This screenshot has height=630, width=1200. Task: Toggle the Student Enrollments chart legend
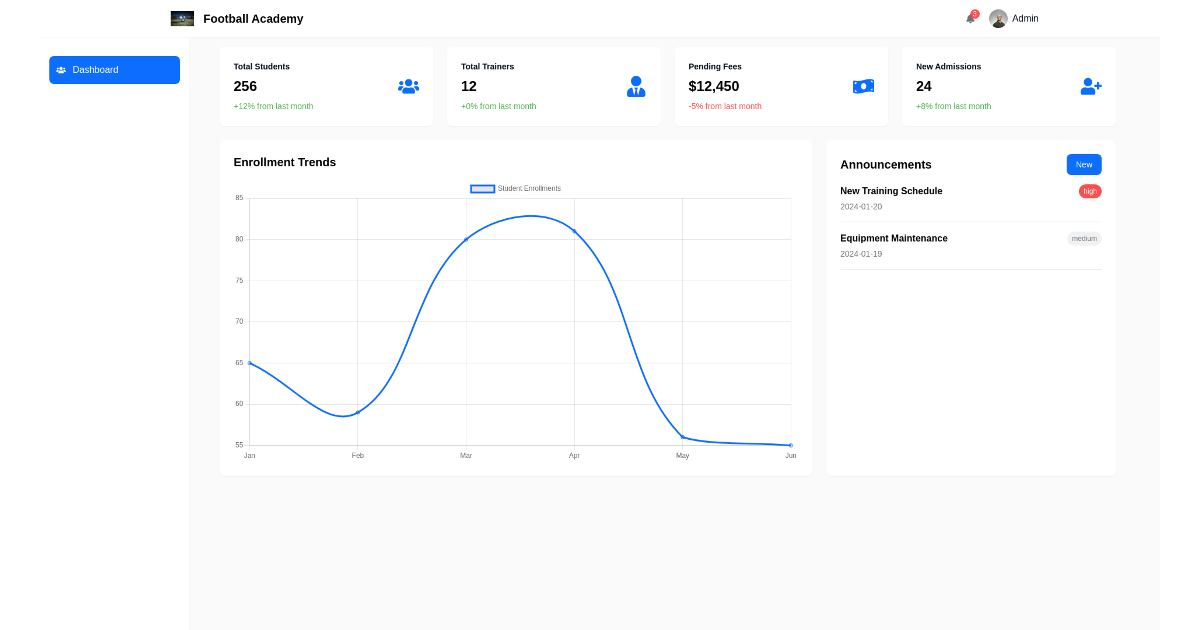tap(515, 188)
